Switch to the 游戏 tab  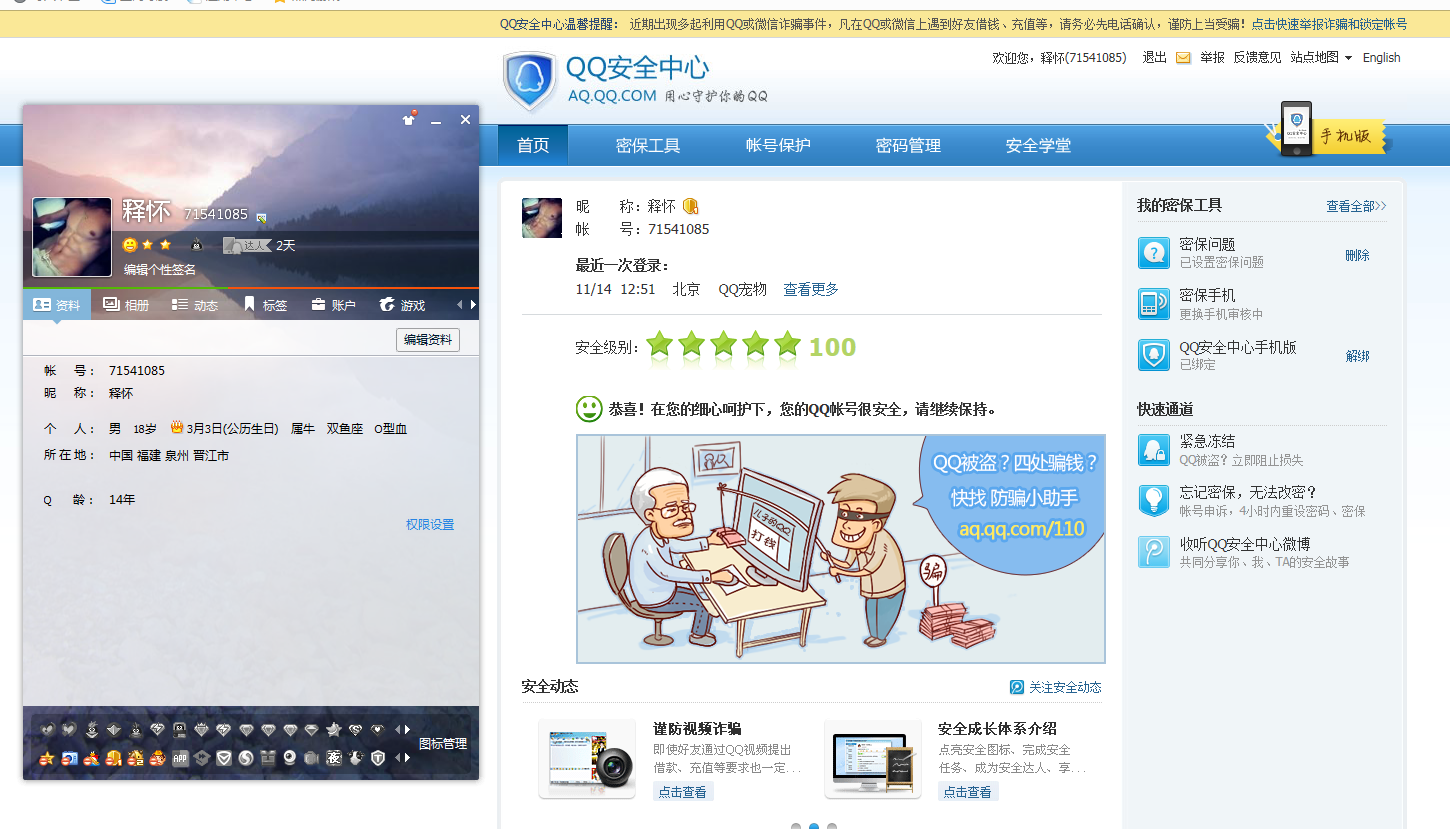(x=402, y=305)
